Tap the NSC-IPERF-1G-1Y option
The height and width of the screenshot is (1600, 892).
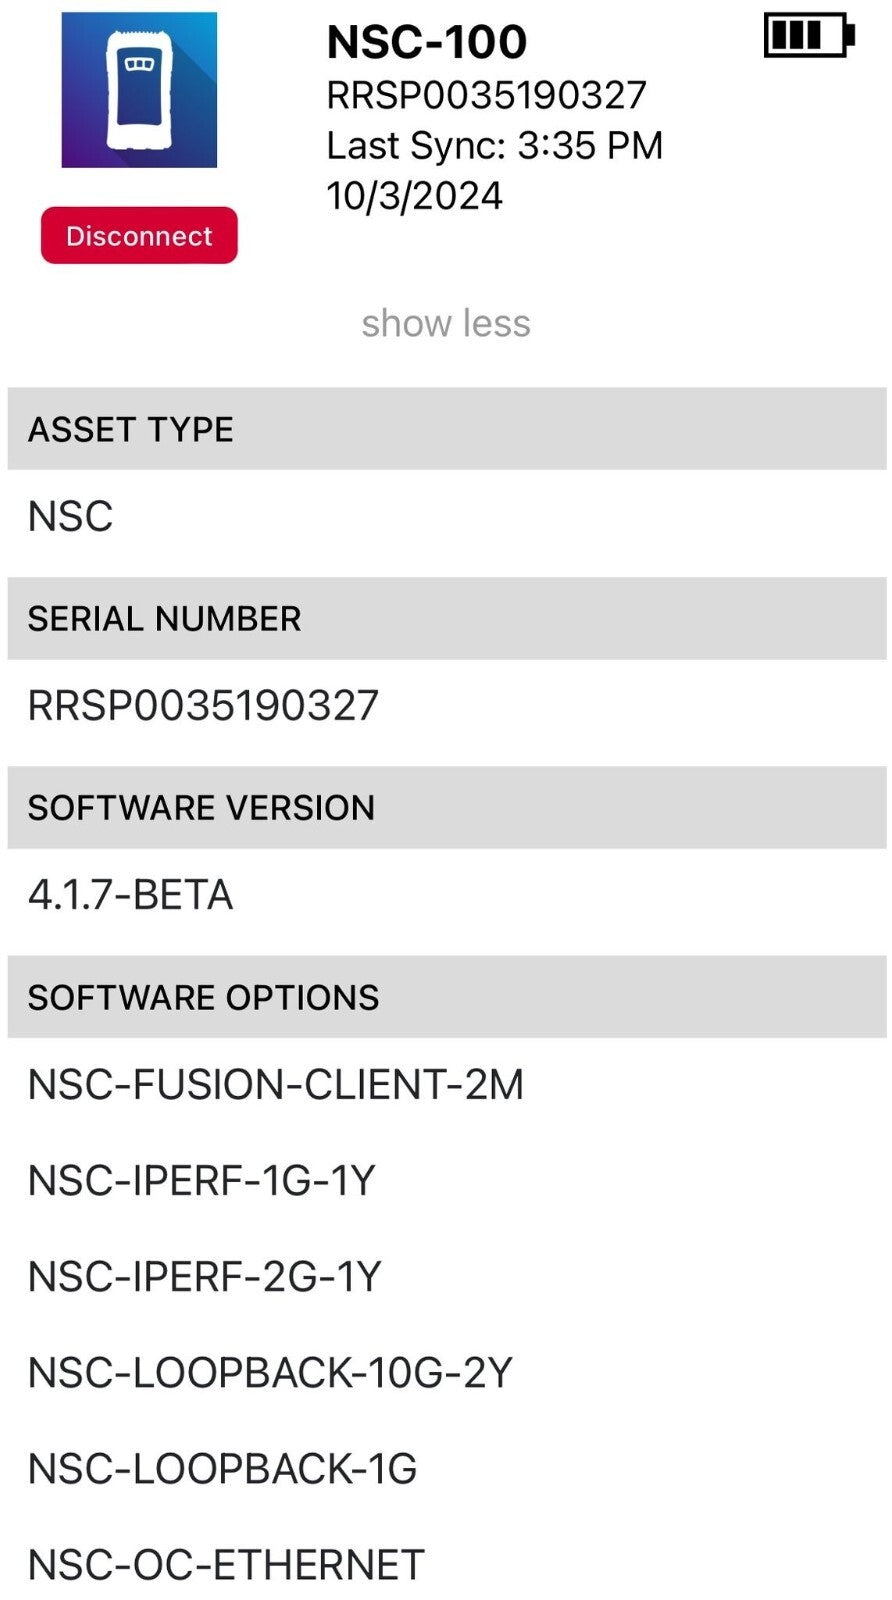click(x=201, y=1181)
